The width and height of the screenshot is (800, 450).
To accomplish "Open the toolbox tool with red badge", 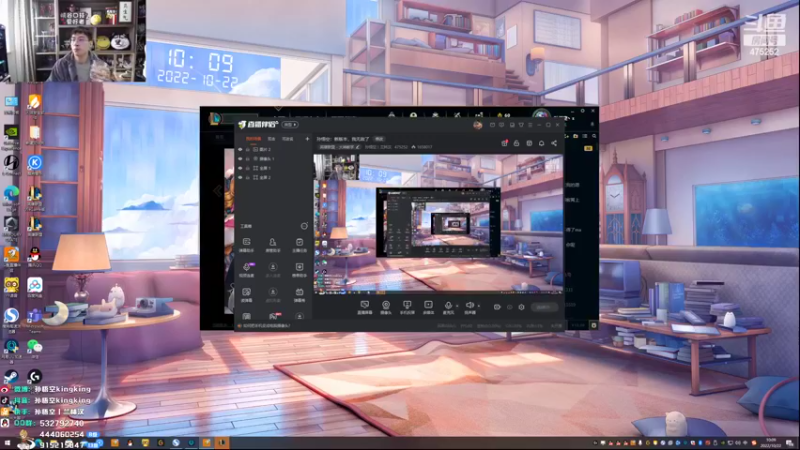I will 273,316.
